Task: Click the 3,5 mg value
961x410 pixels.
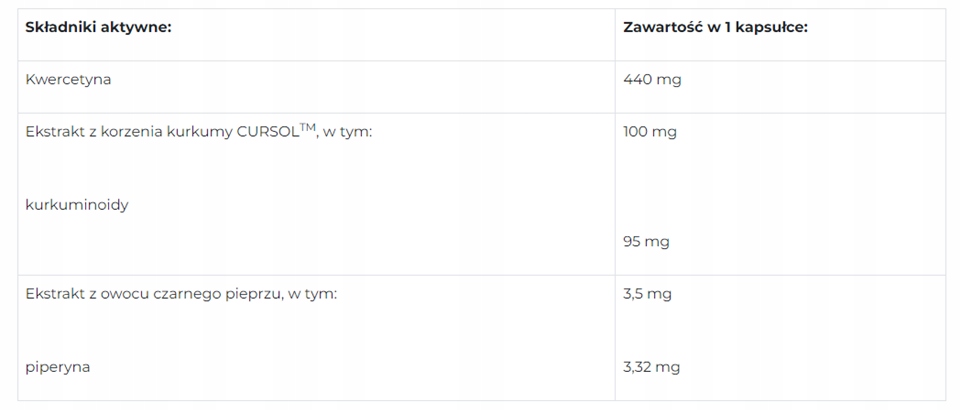Action: point(647,294)
